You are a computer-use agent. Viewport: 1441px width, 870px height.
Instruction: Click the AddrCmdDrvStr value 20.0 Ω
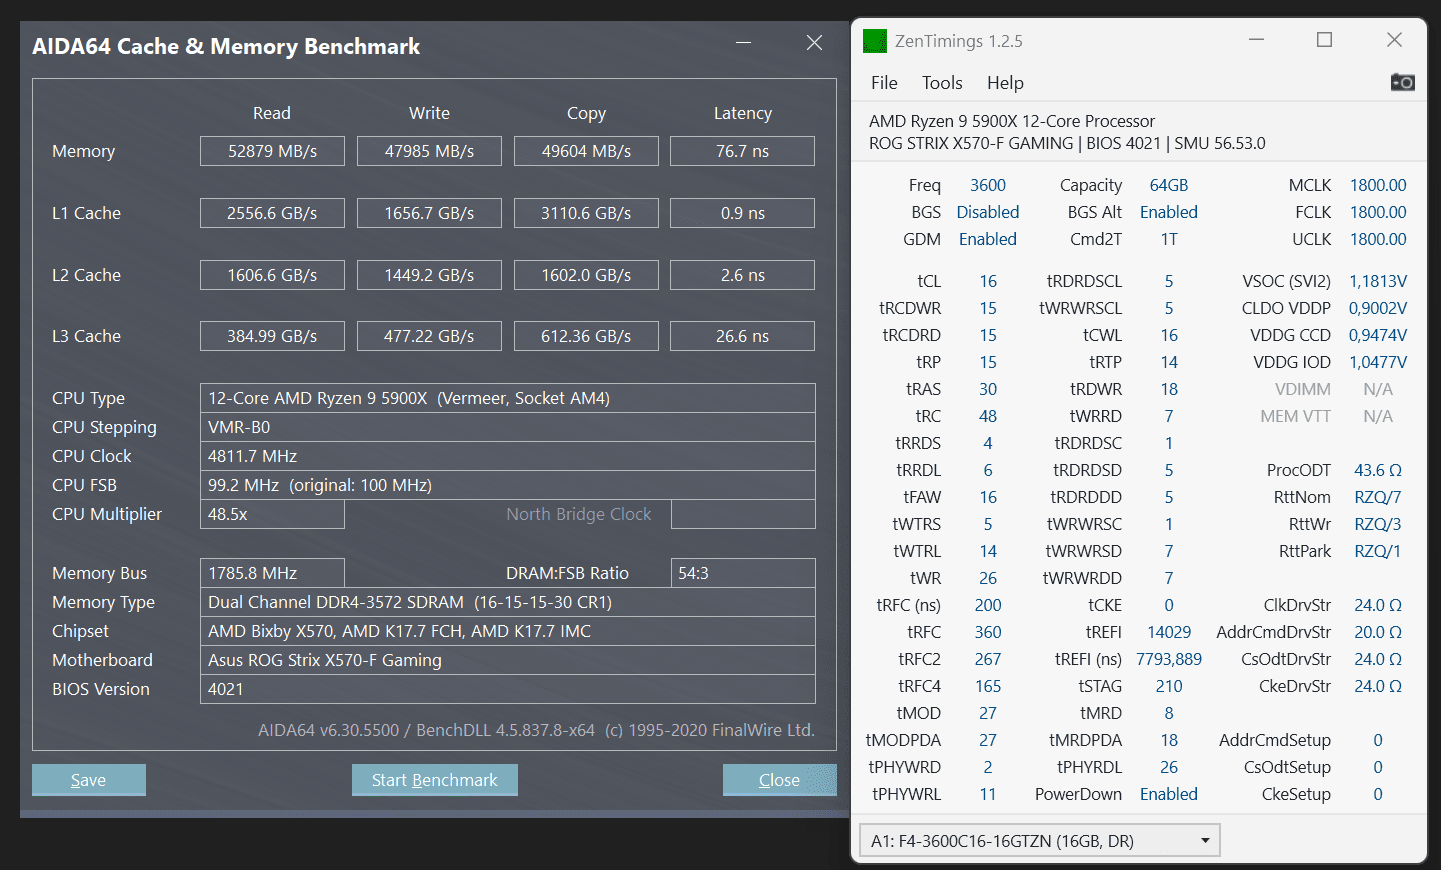(x=1378, y=632)
